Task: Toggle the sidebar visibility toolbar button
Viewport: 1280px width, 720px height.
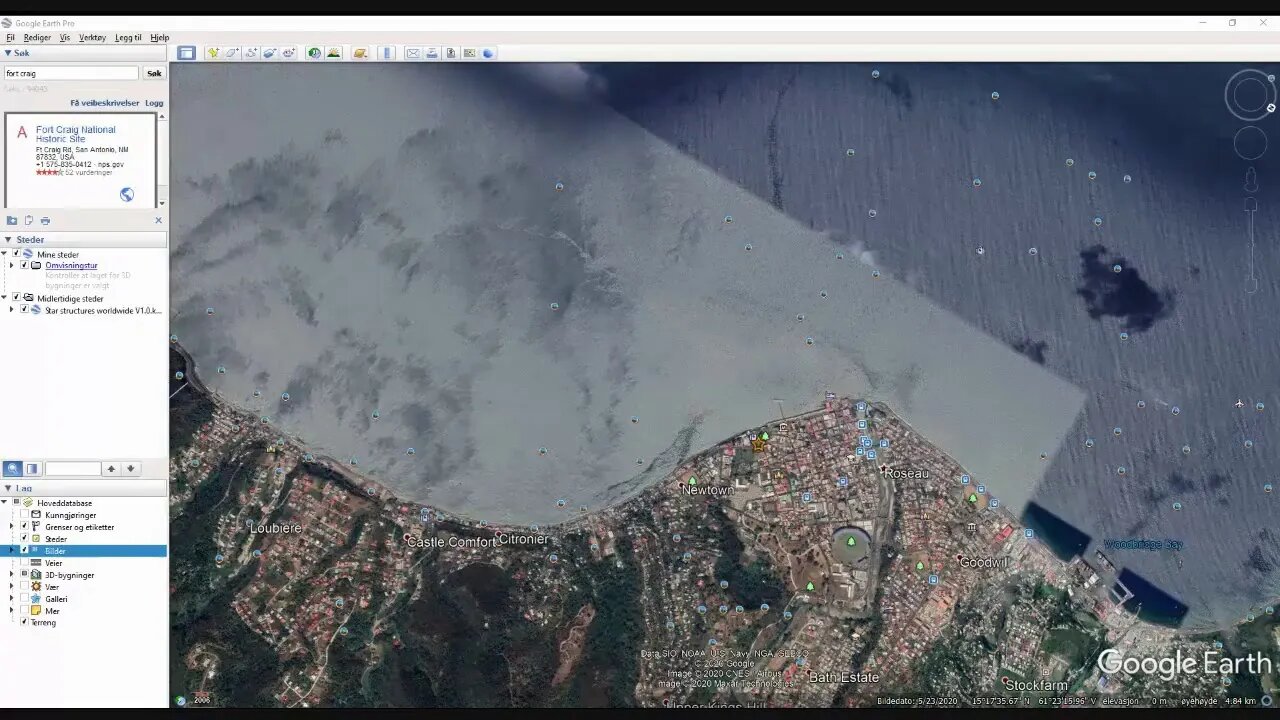Action: [x=186, y=53]
